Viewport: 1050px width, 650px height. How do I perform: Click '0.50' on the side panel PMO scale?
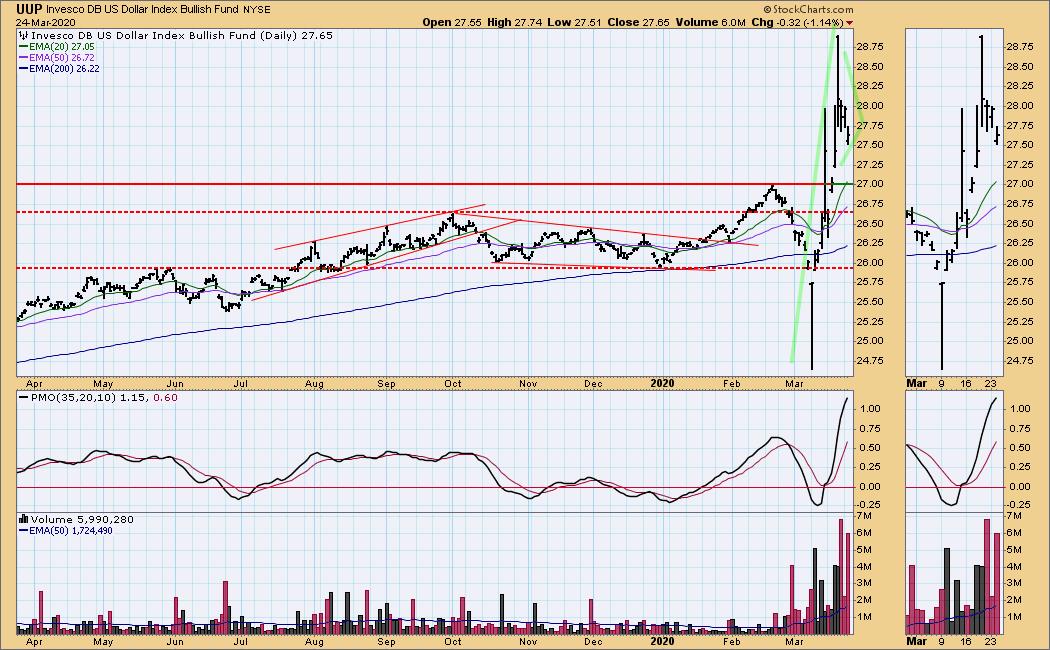click(1021, 448)
